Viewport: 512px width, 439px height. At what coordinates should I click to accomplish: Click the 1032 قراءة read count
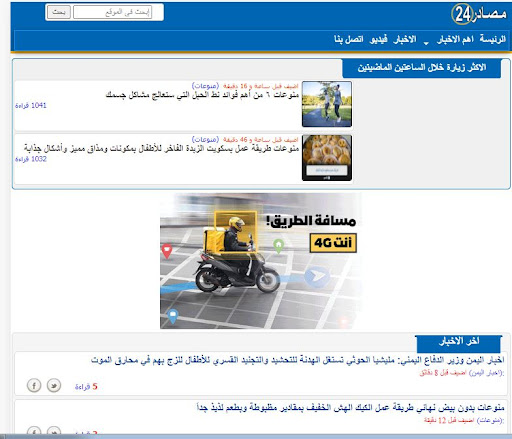point(31,159)
